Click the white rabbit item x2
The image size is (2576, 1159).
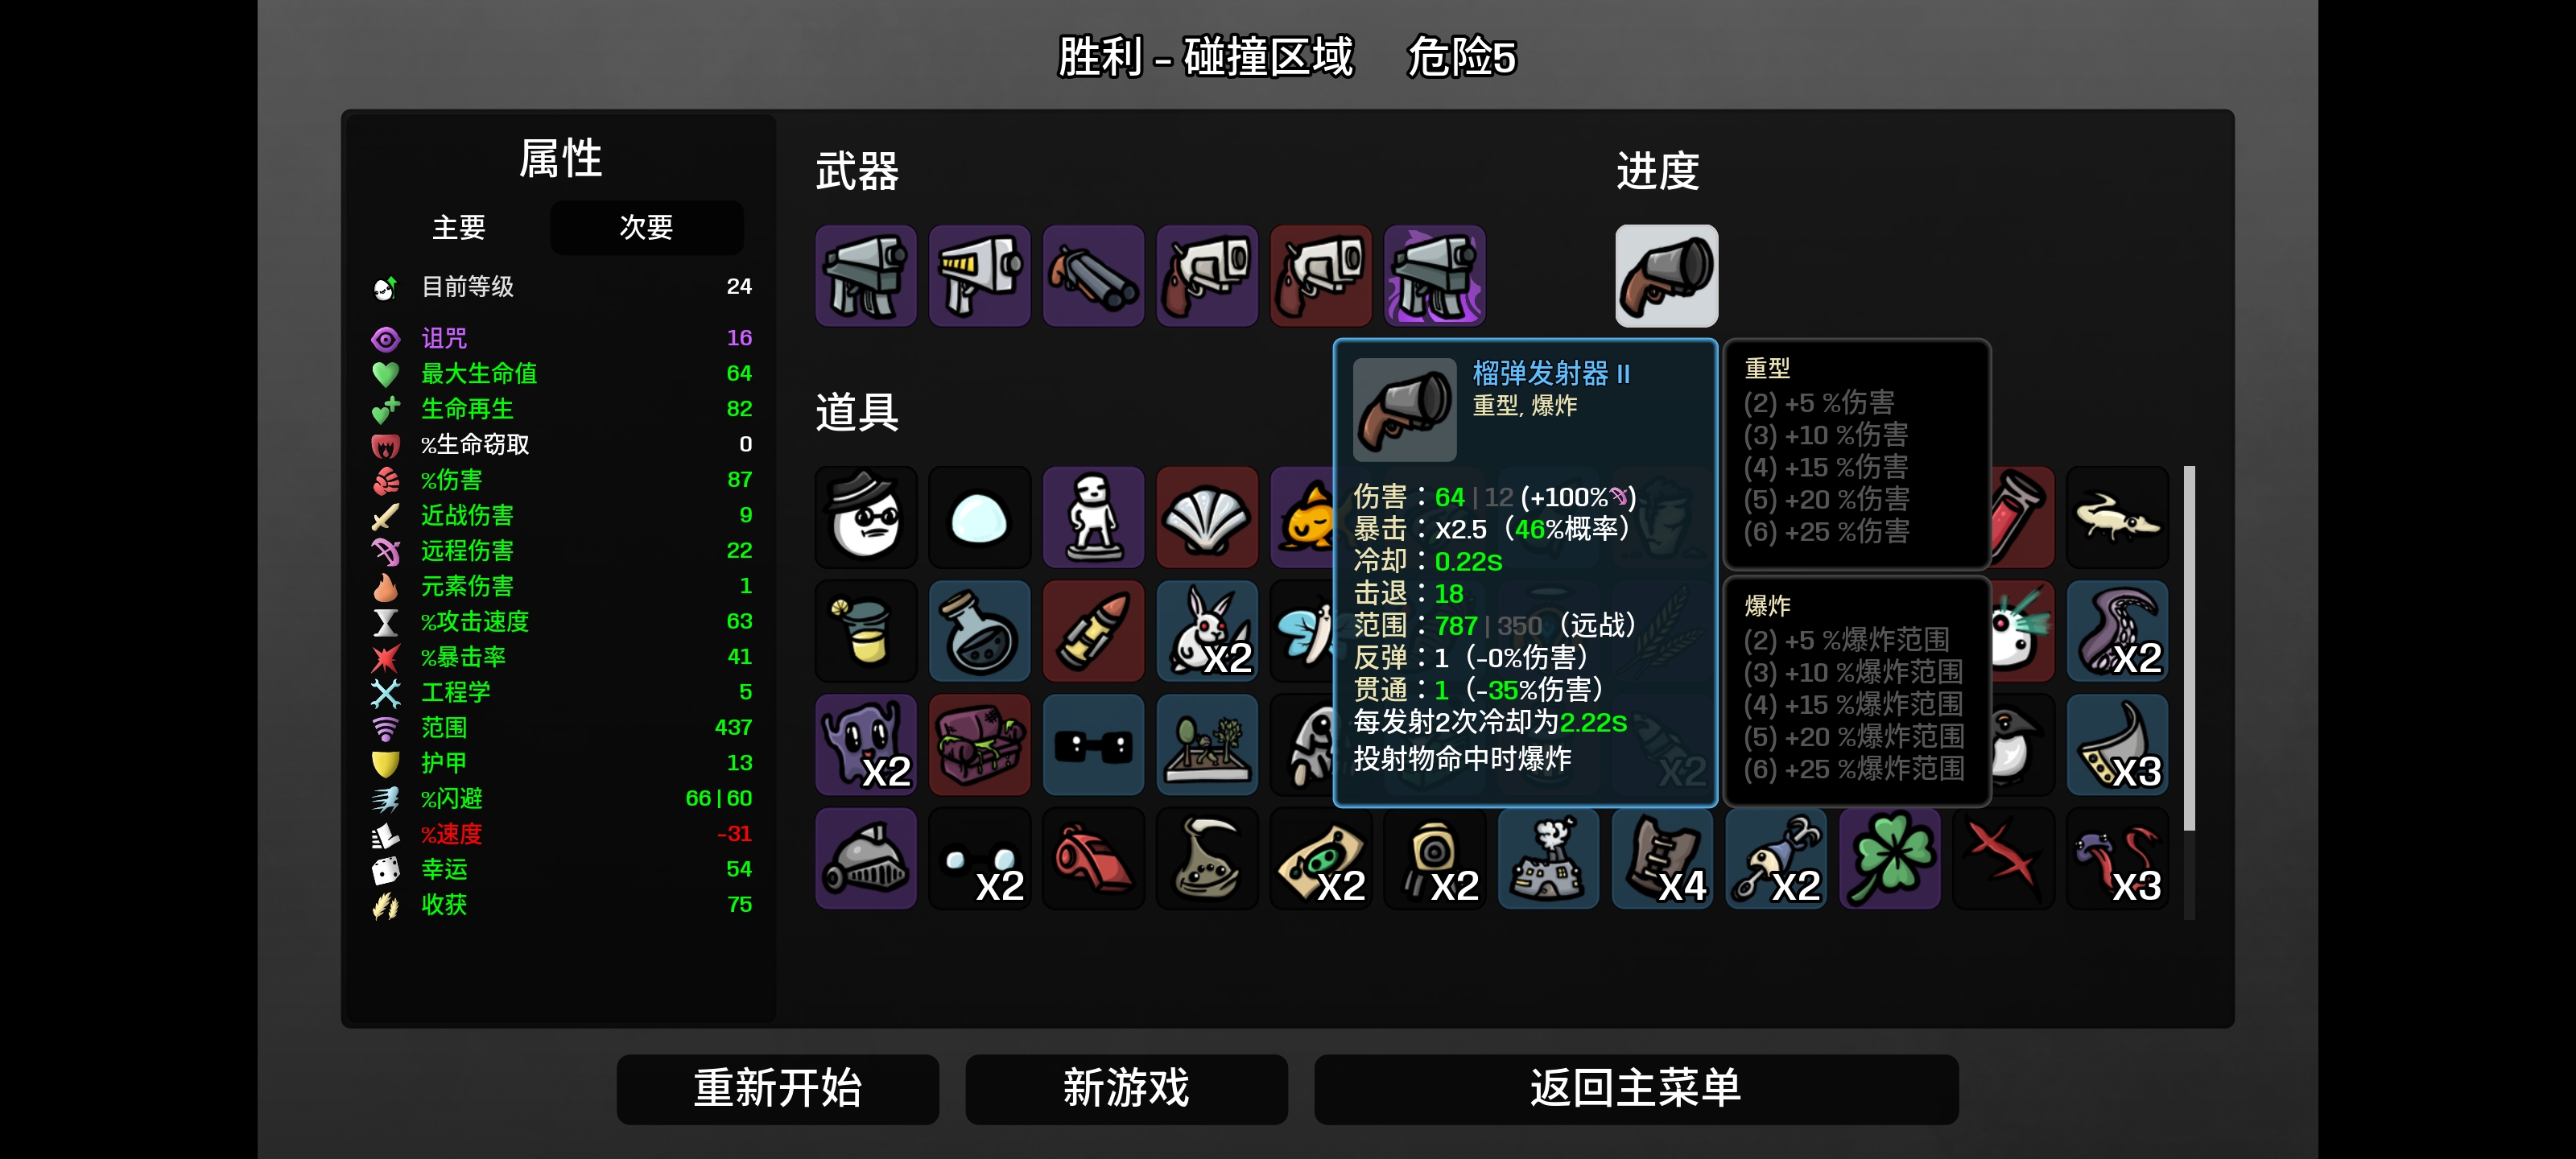[x=1207, y=631]
